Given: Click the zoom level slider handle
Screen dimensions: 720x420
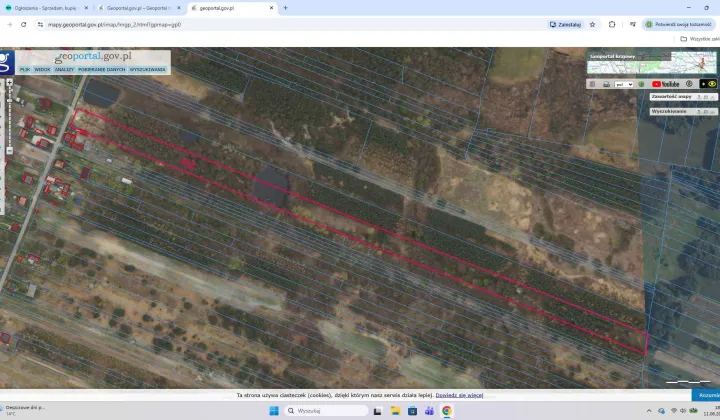Looking at the screenshot, I should pyautogui.click(x=10, y=101).
